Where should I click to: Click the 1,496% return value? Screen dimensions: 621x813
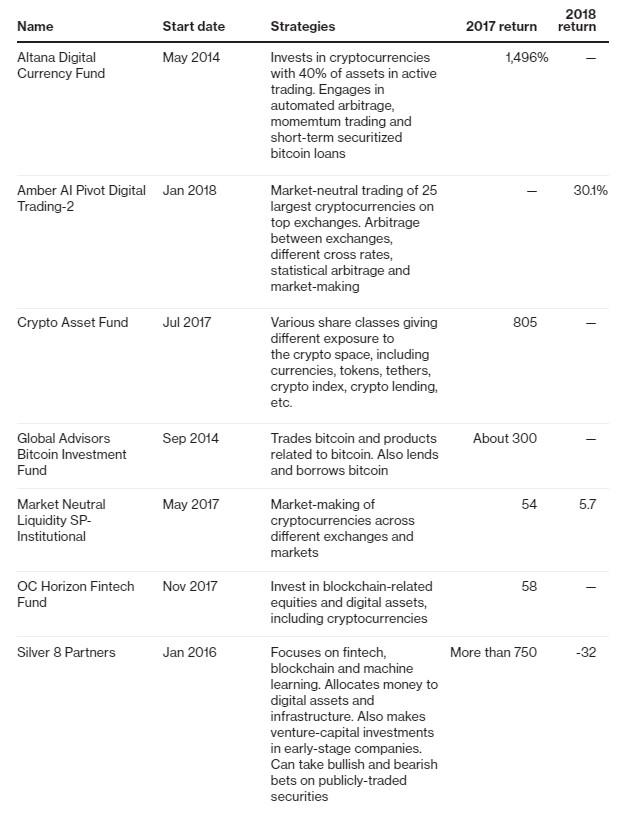[x=527, y=58]
